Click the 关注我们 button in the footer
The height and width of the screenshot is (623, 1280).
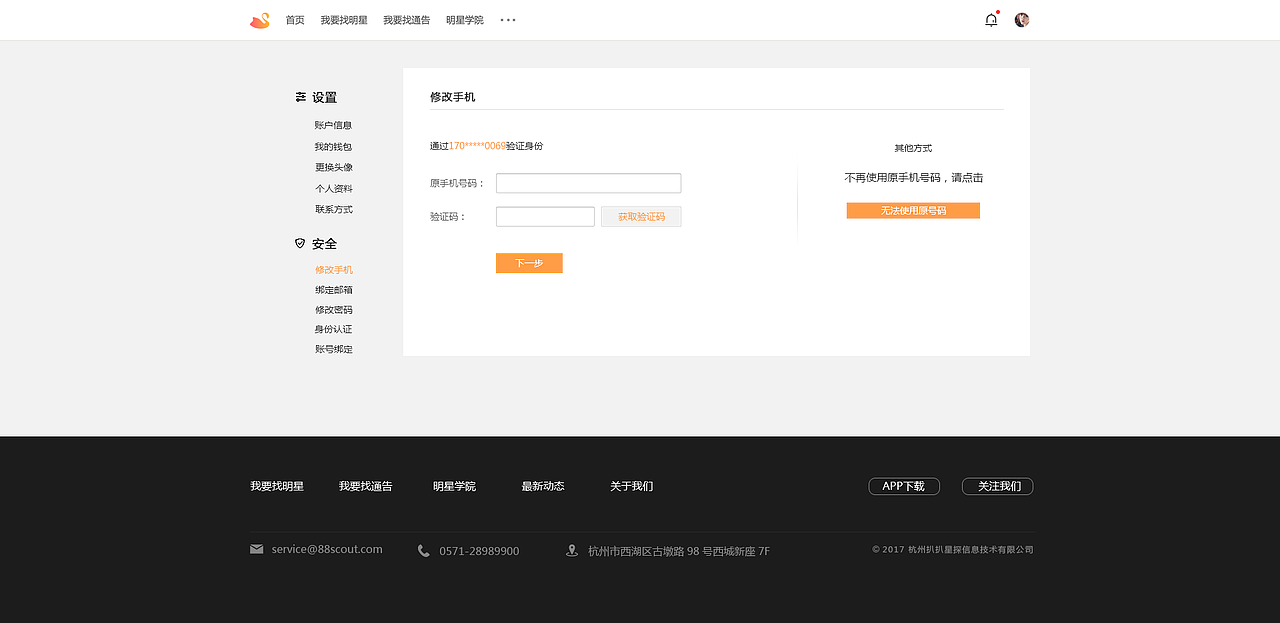996,485
